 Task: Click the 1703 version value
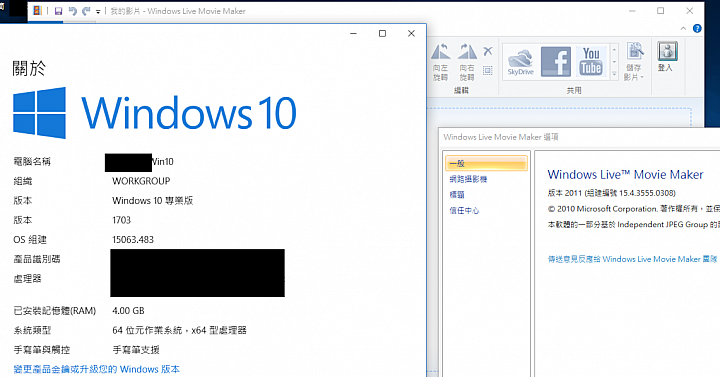[x=121, y=220]
